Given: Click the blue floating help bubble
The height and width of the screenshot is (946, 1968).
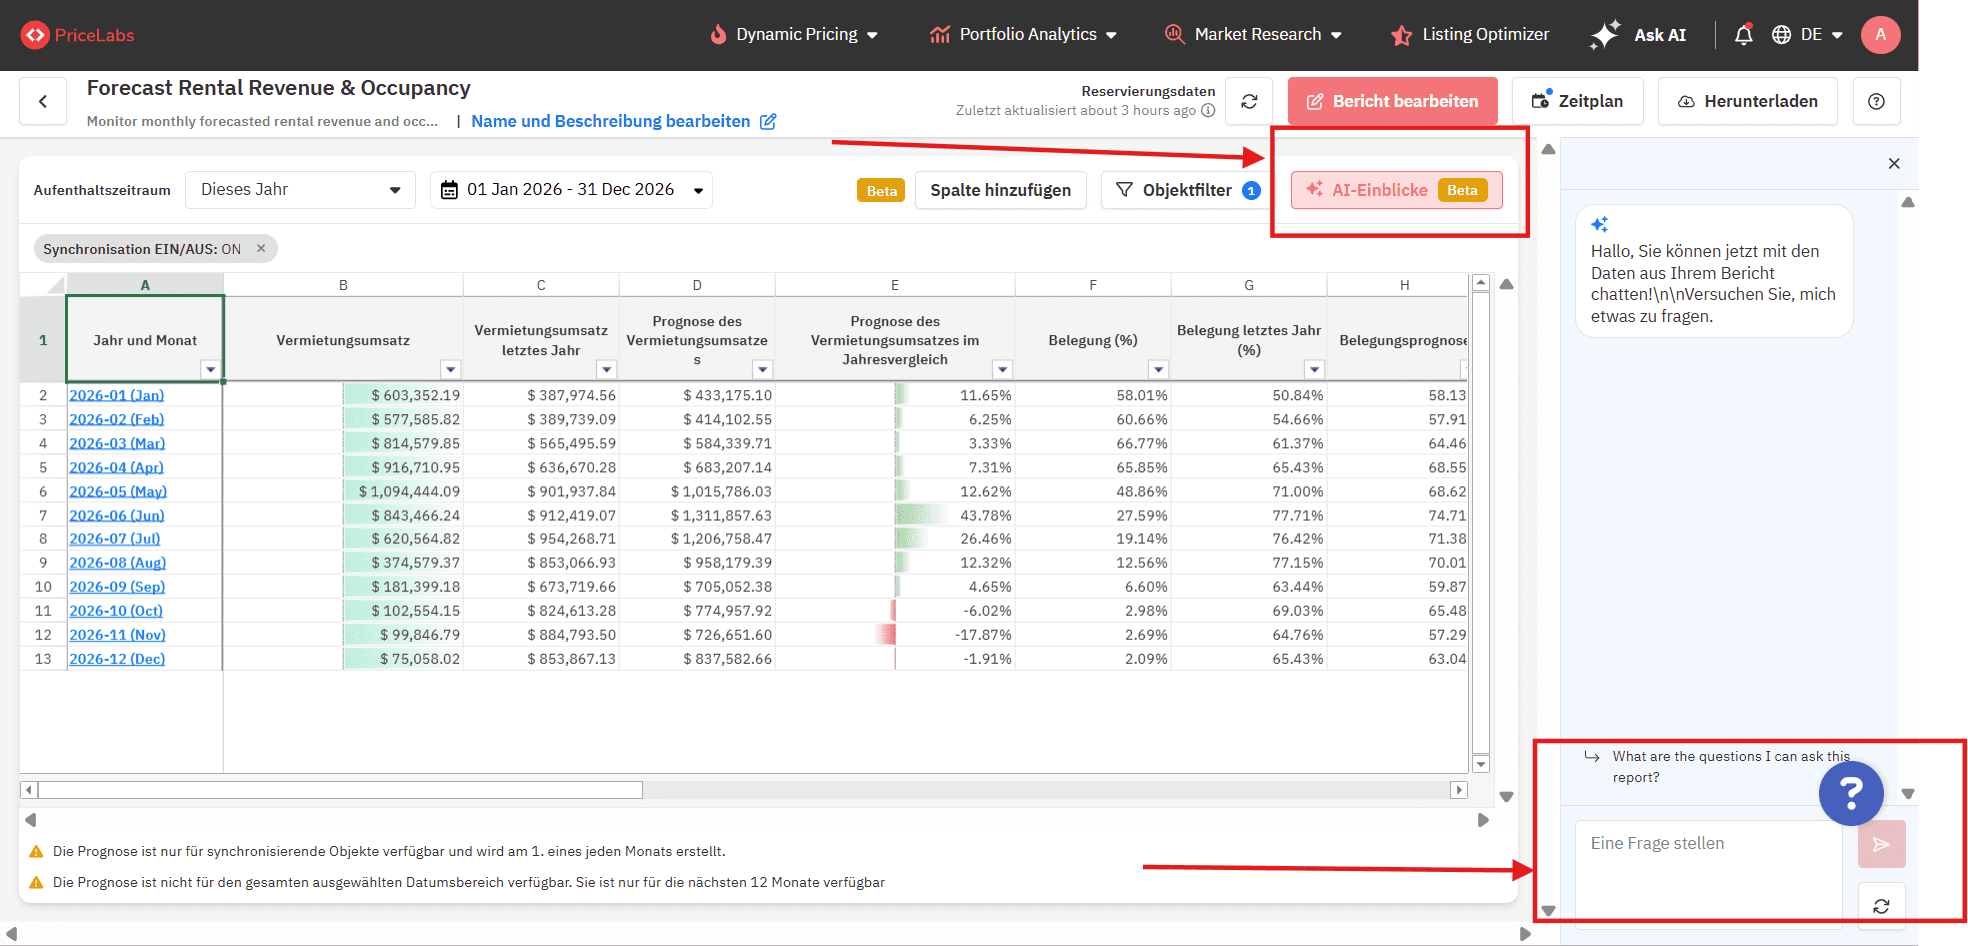Looking at the screenshot, I should (x=1850, y=793).
